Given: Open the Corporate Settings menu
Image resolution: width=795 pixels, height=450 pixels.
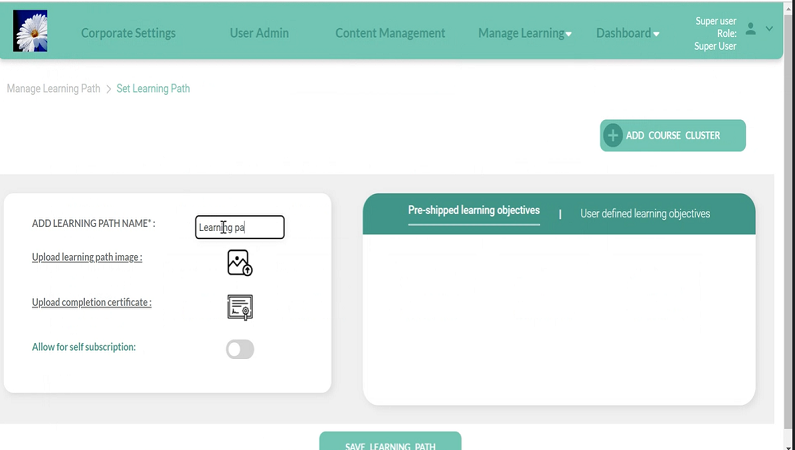Looking at the screenshot, I should click(128, 33).
